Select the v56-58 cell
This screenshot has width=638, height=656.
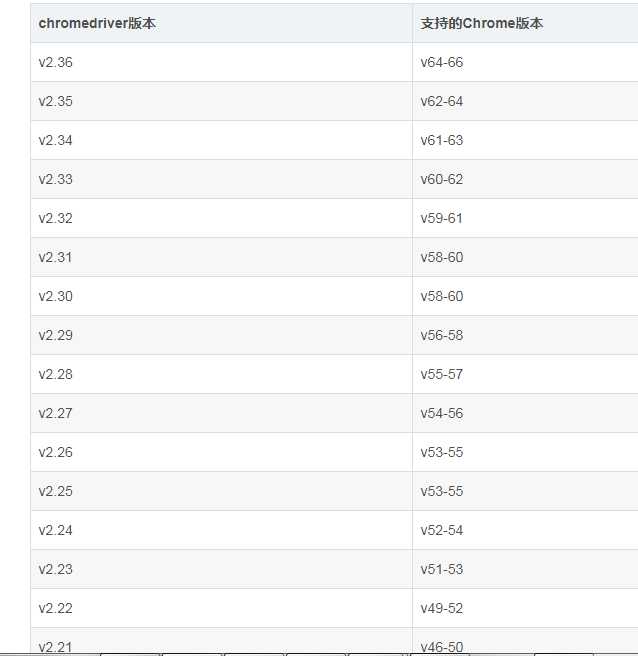(x=525, y=335)
